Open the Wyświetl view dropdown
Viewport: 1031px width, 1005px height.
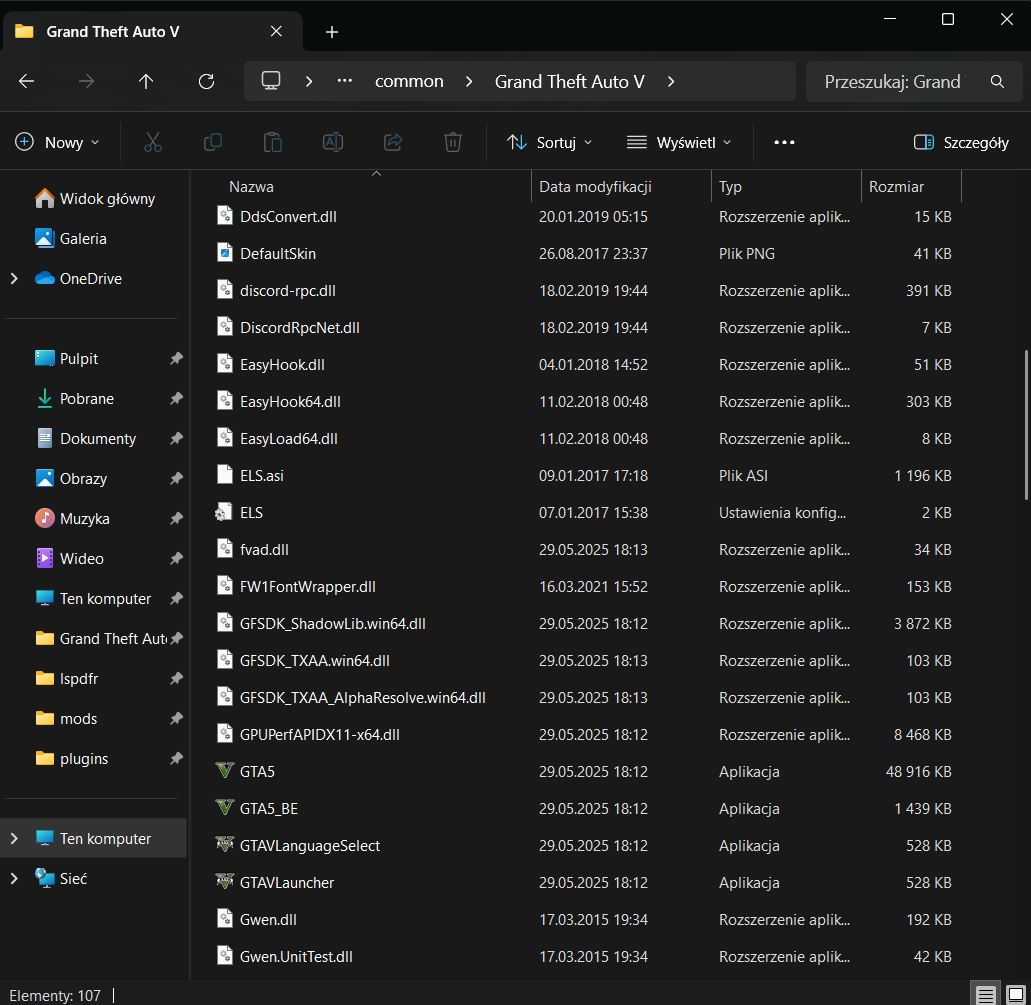coord(678,142)
